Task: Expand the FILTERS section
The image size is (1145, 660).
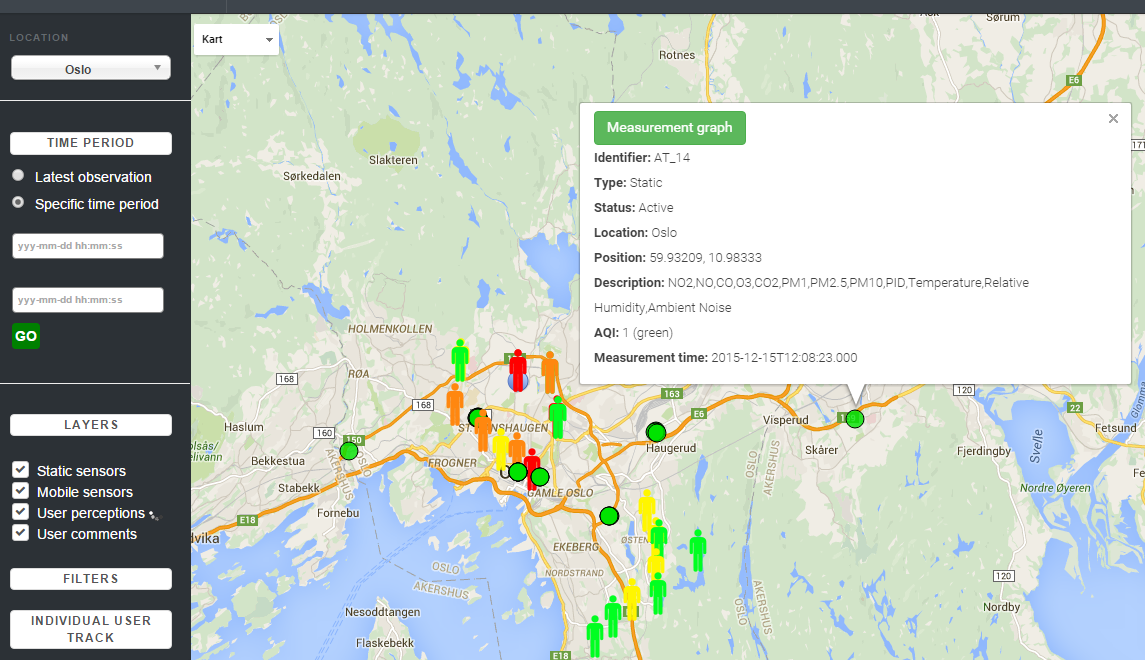Action: 91,579
